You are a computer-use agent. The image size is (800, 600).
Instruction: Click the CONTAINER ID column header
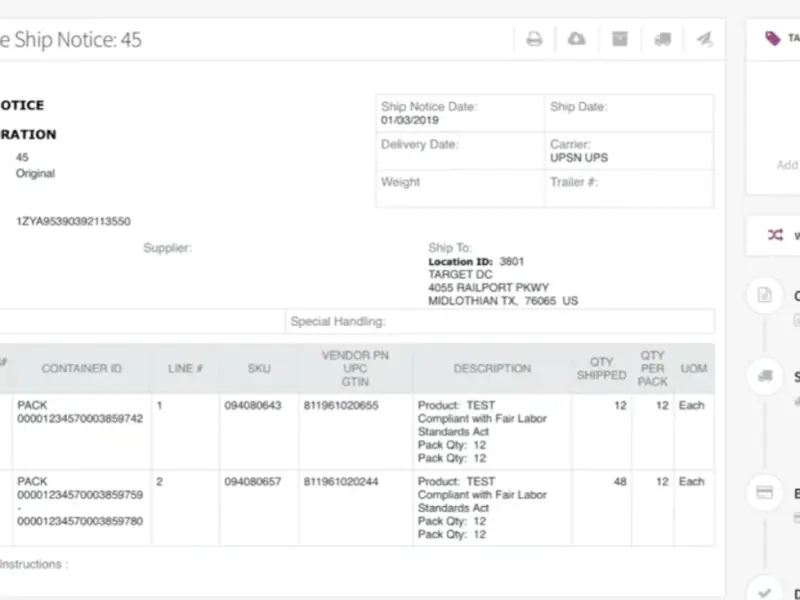pyautogui.click(x=81, y=369)
